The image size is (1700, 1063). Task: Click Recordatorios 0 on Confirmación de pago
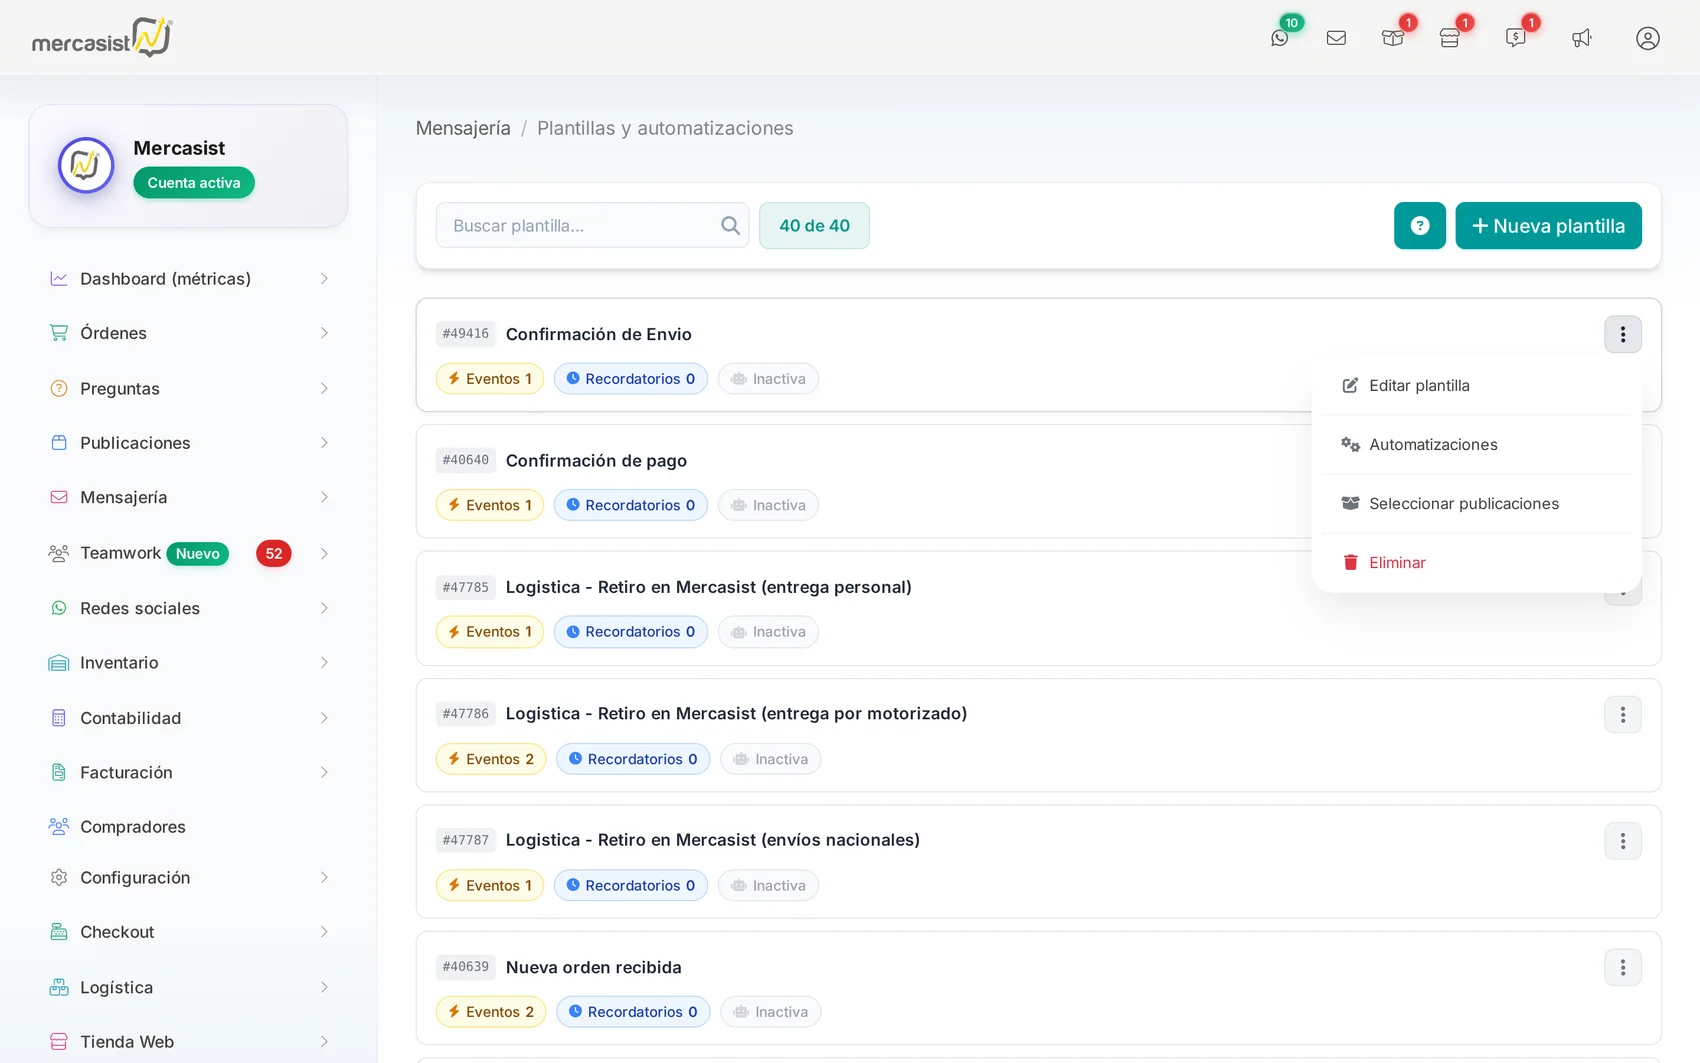631,505
